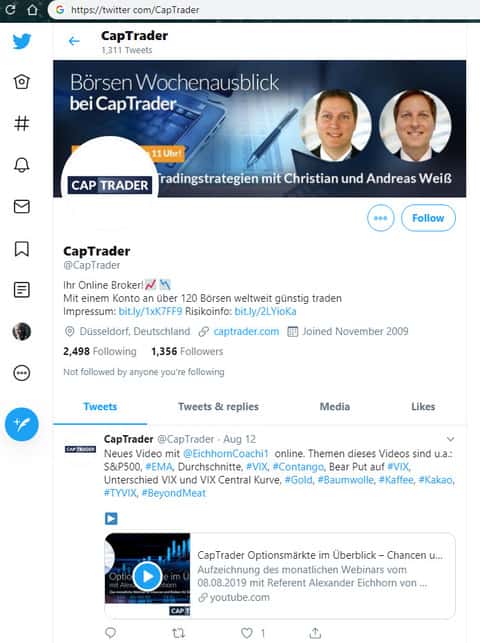
Task: Open the captrader.com website link
Action: [246, 331]
